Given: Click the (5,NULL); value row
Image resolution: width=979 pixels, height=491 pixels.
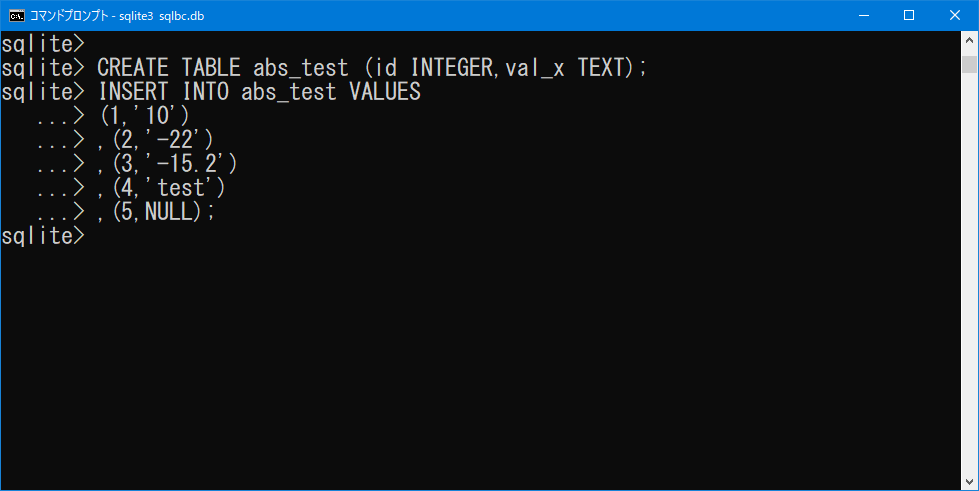Looking at the screenshot, I should click(x=156, y=212).
